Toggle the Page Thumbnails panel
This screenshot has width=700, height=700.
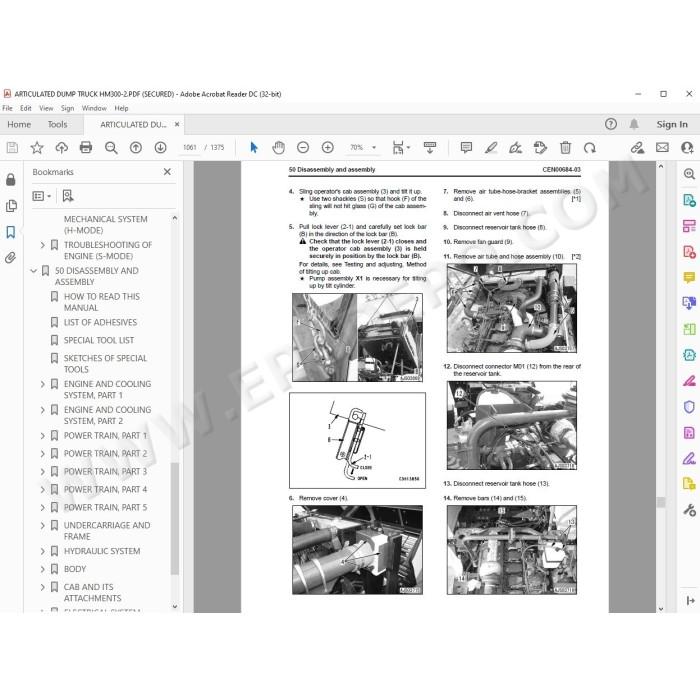tap(11, 206)
